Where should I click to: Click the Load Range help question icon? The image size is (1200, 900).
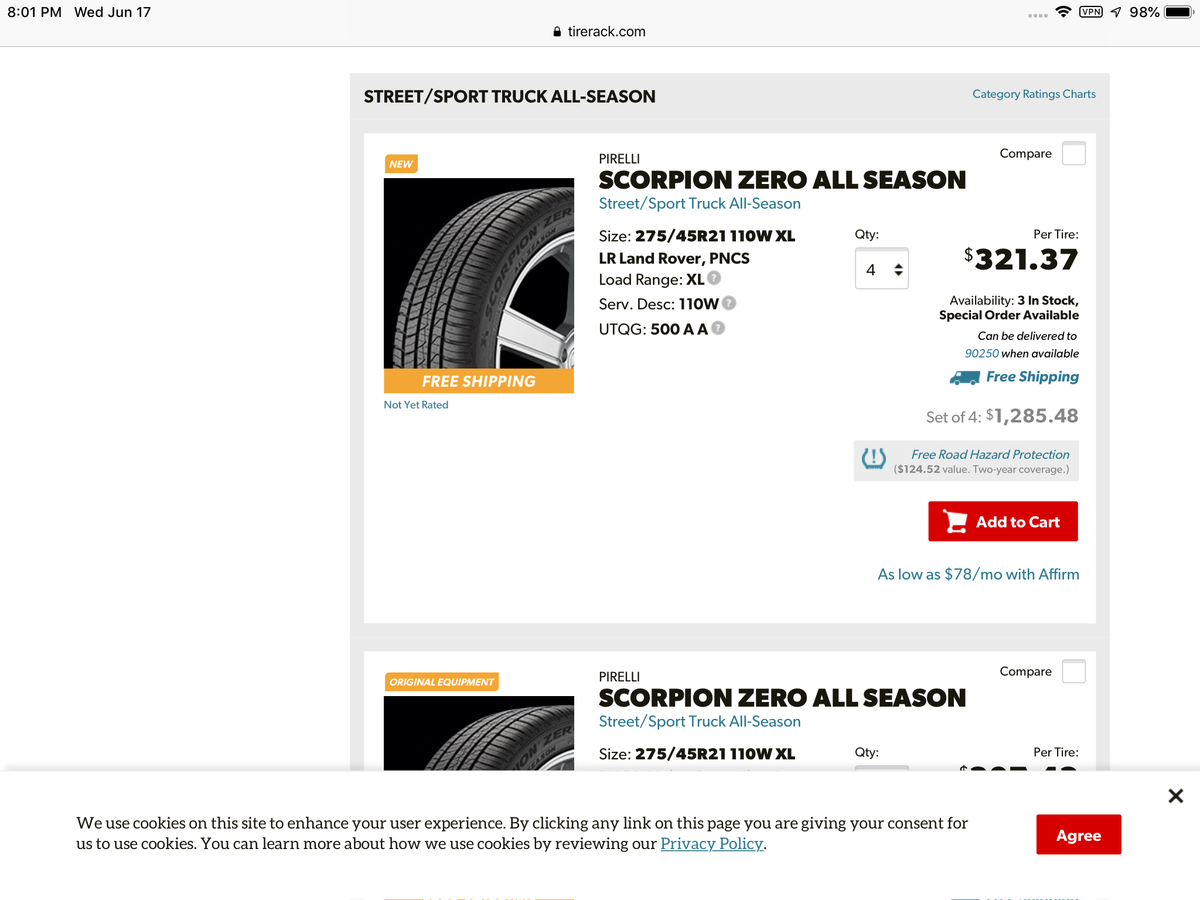click(714, 279)
